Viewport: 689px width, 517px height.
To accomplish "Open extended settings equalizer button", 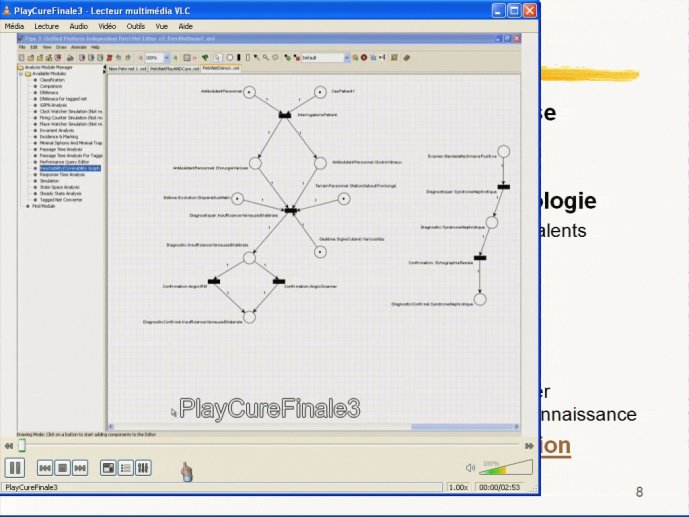I will (143, 468).
